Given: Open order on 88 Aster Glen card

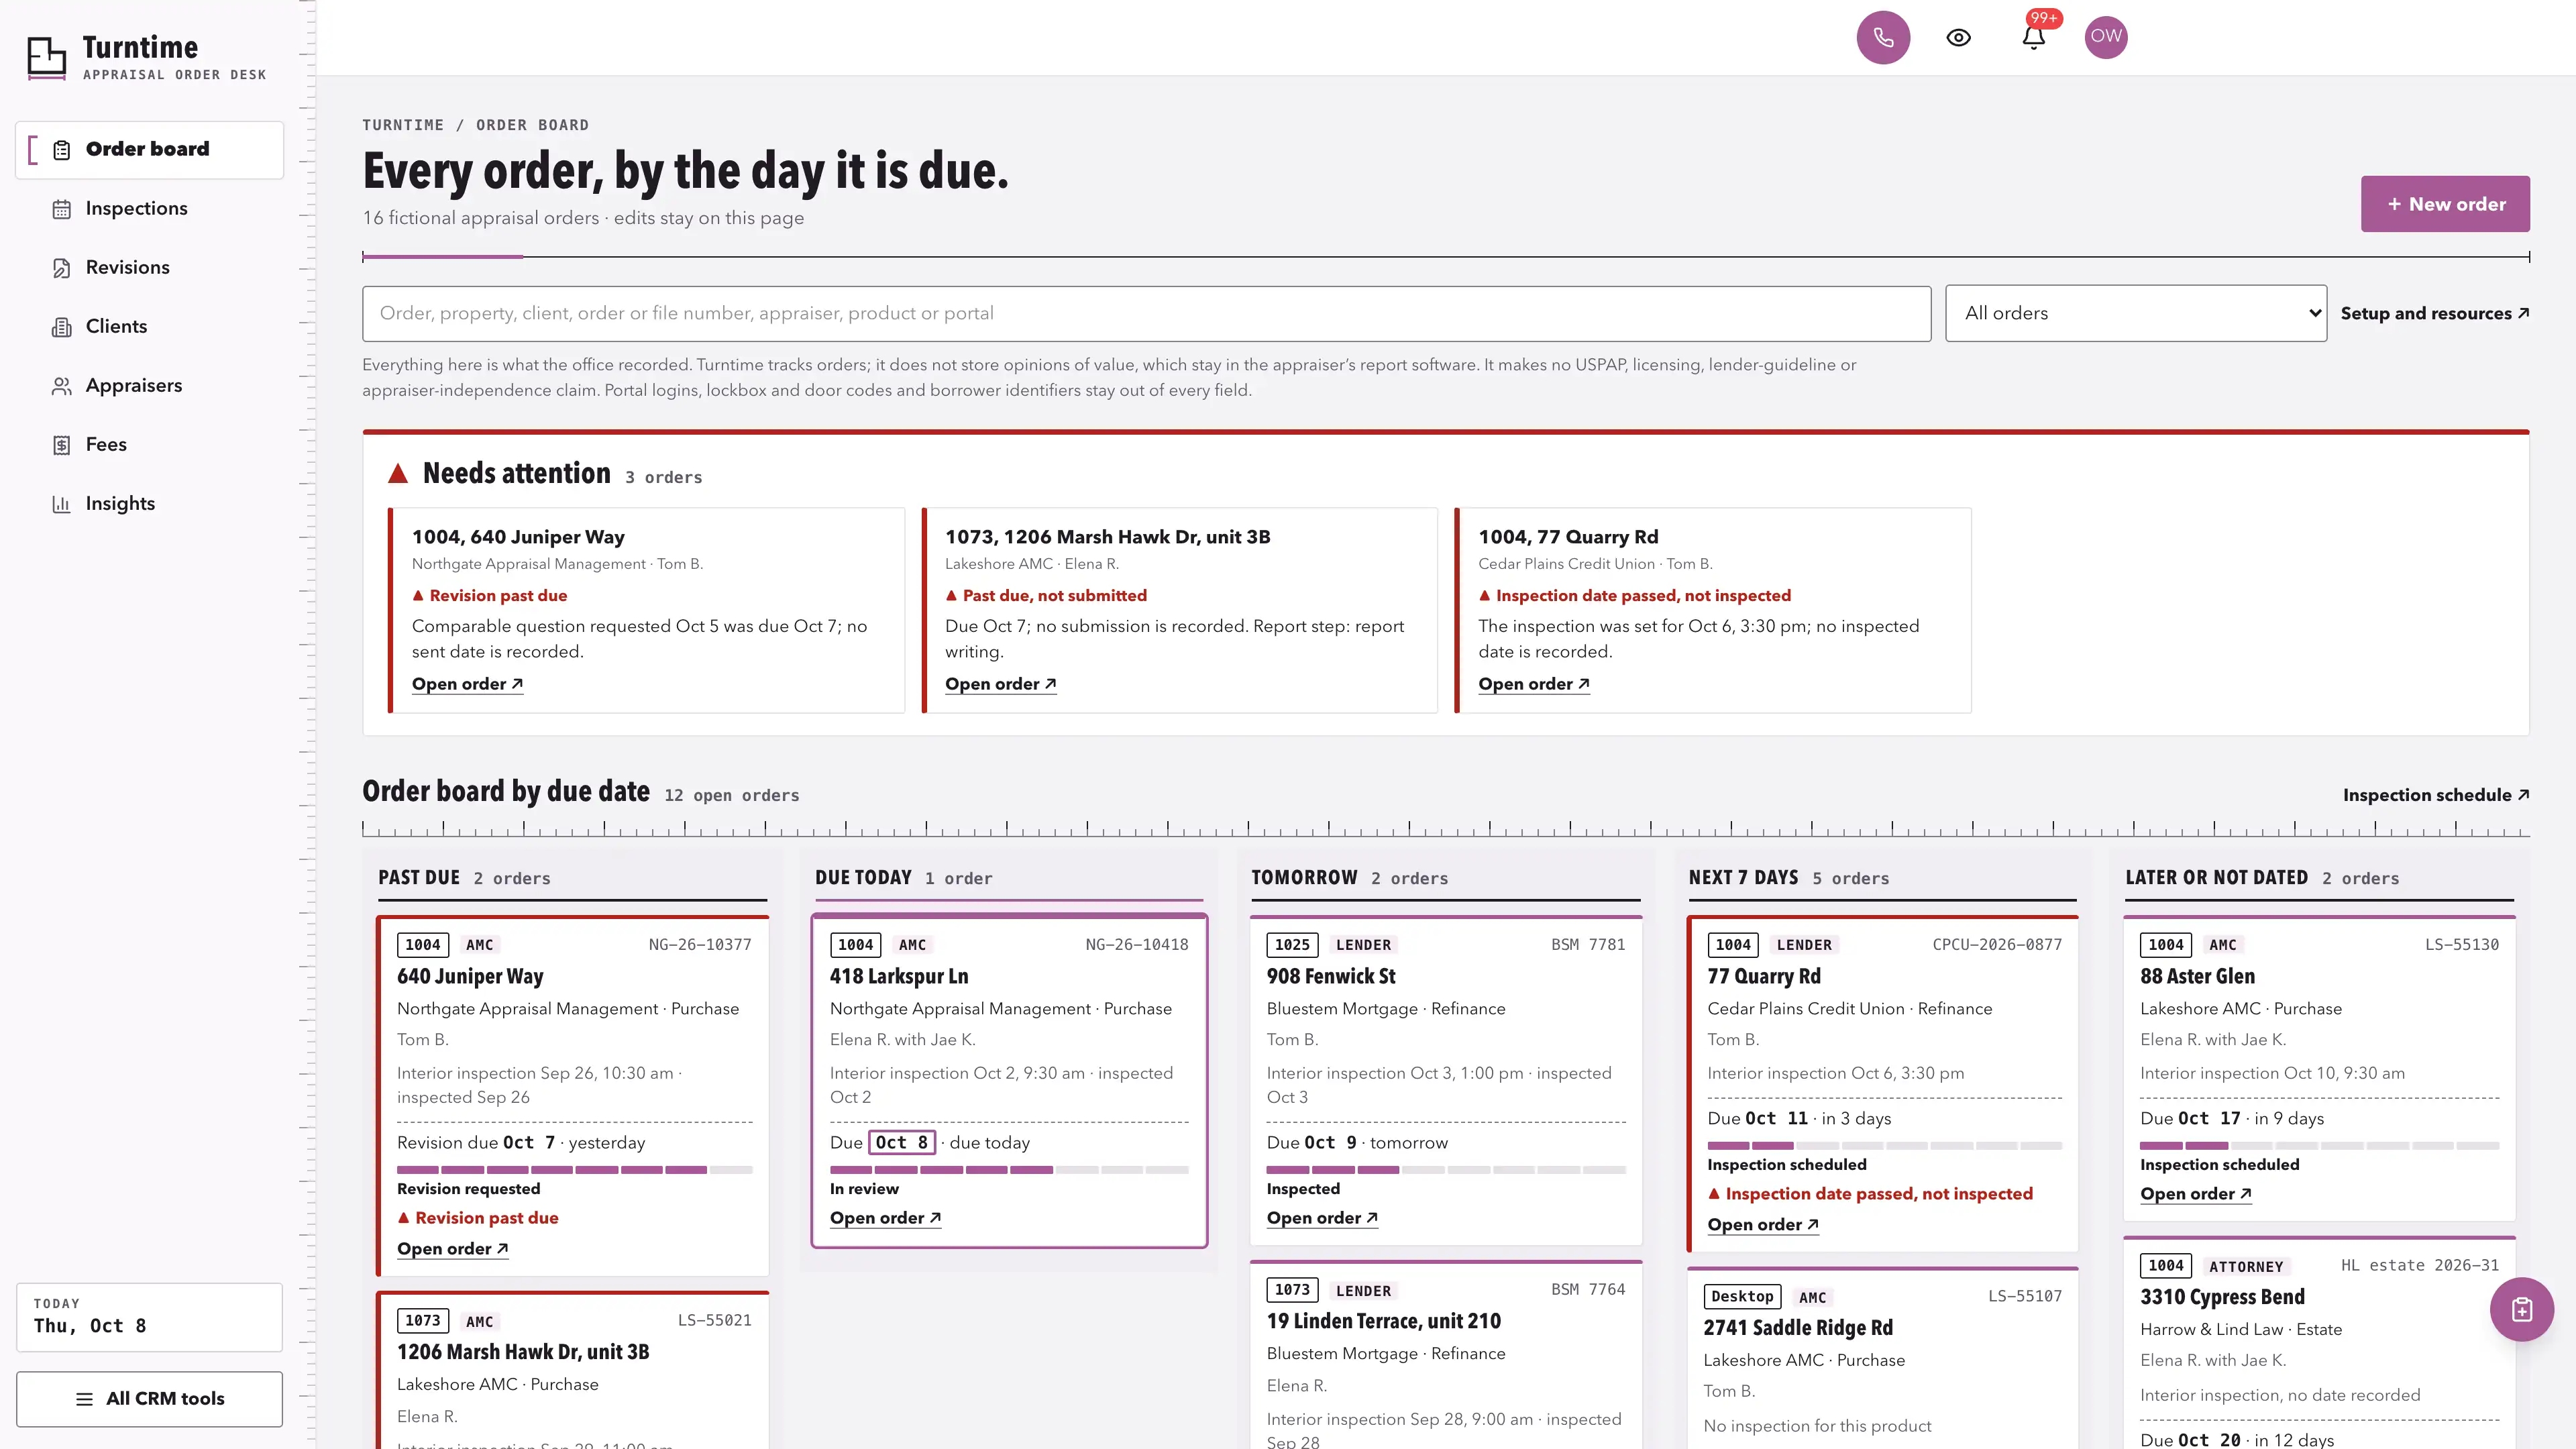Looking at the screenshot, I should pyautogui.click(x=2195, y=1194).
